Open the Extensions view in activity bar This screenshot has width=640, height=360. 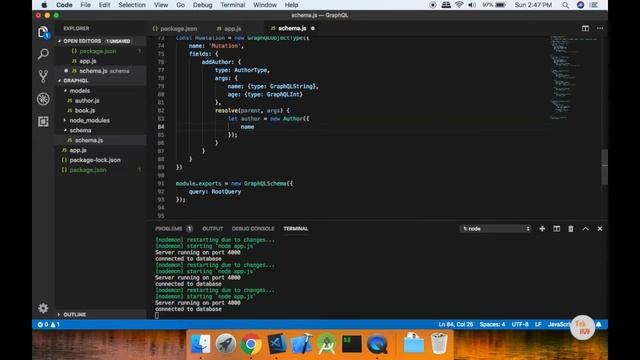point(43,121)
